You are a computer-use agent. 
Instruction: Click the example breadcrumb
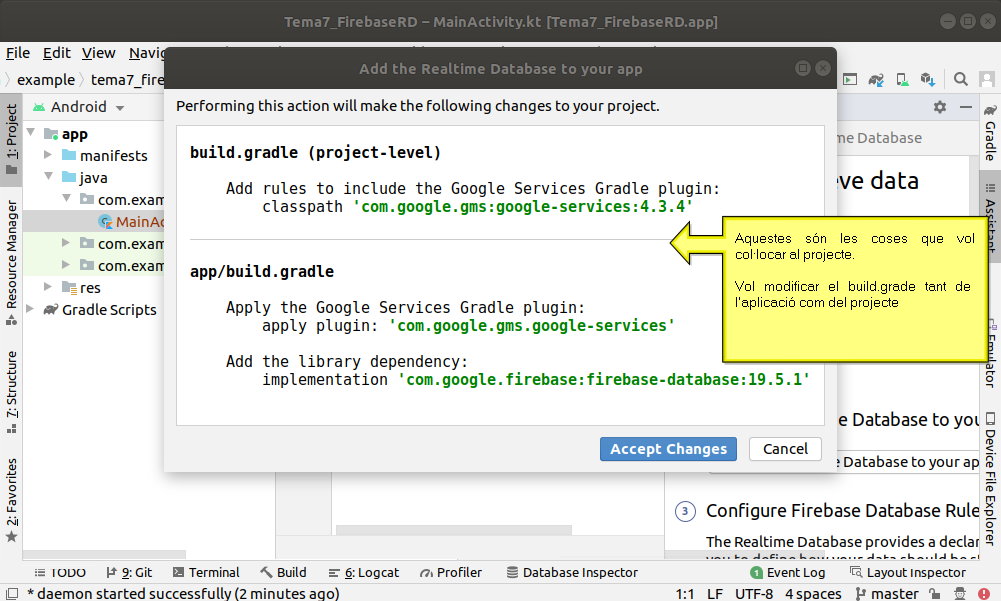click(x=45, y=80)
